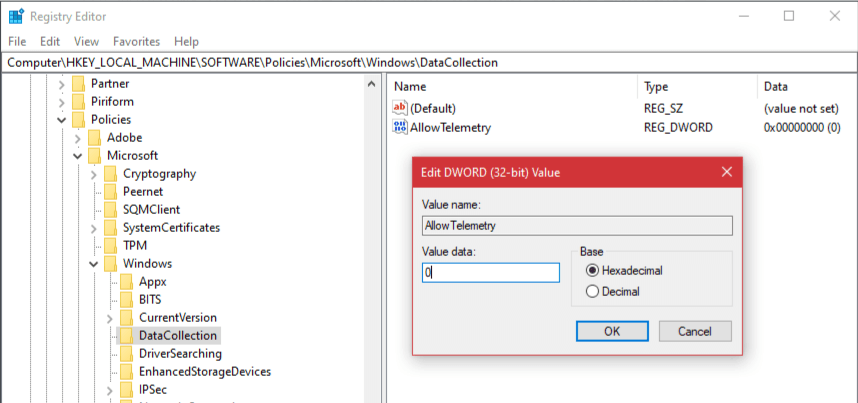Open the Favorites menu
Screen dimensions: 858x403
(136, 41)
